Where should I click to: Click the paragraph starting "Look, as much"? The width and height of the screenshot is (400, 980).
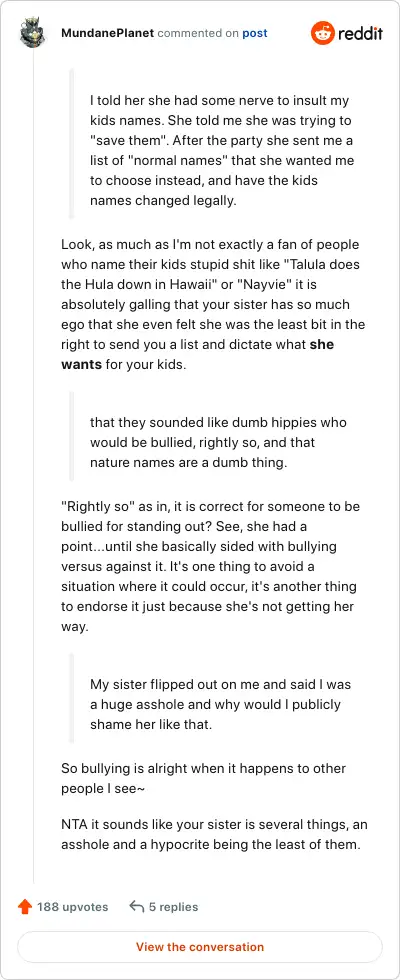tap(213, 304)
